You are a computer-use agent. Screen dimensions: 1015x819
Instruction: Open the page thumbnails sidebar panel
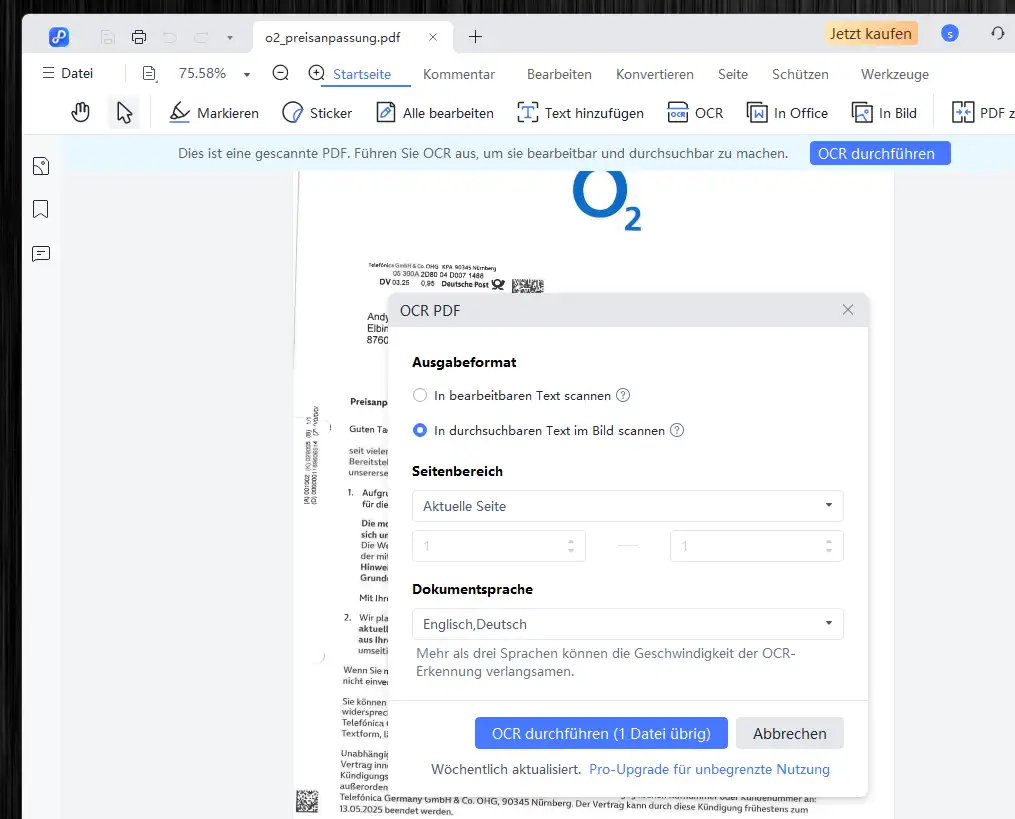coord(41,166)
